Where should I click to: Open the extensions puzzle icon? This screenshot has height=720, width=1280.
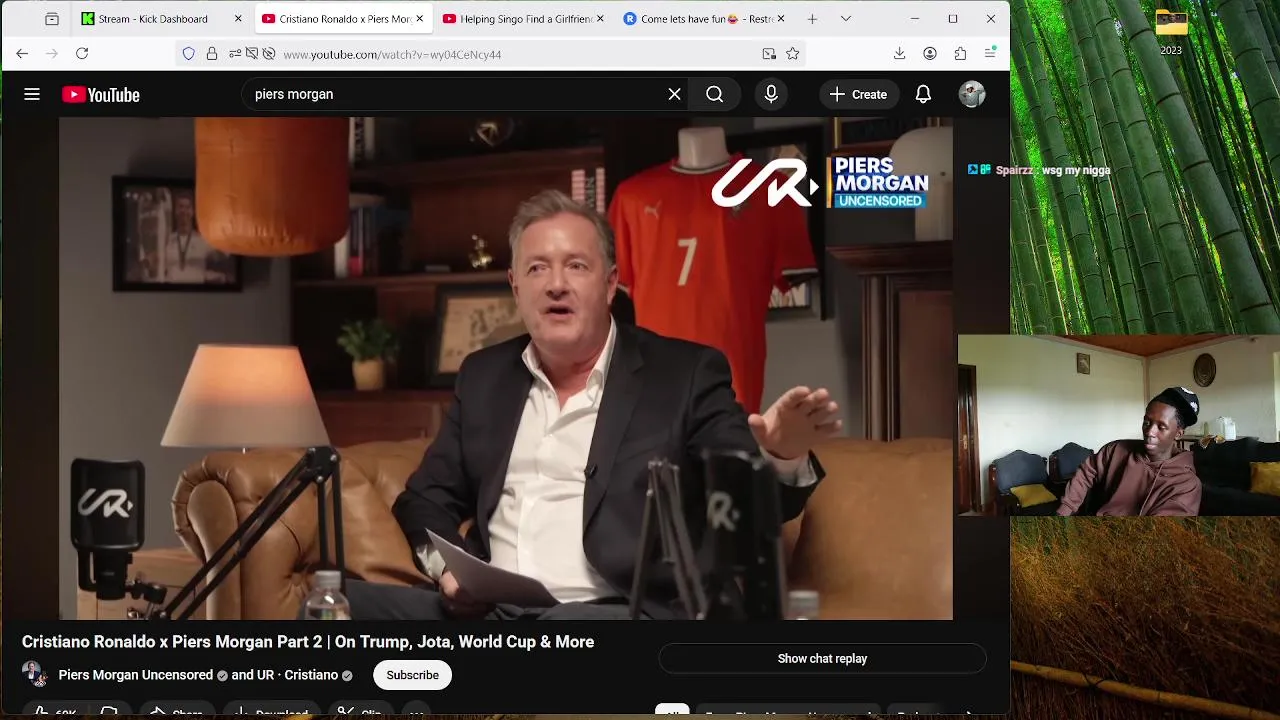point(960,54)
